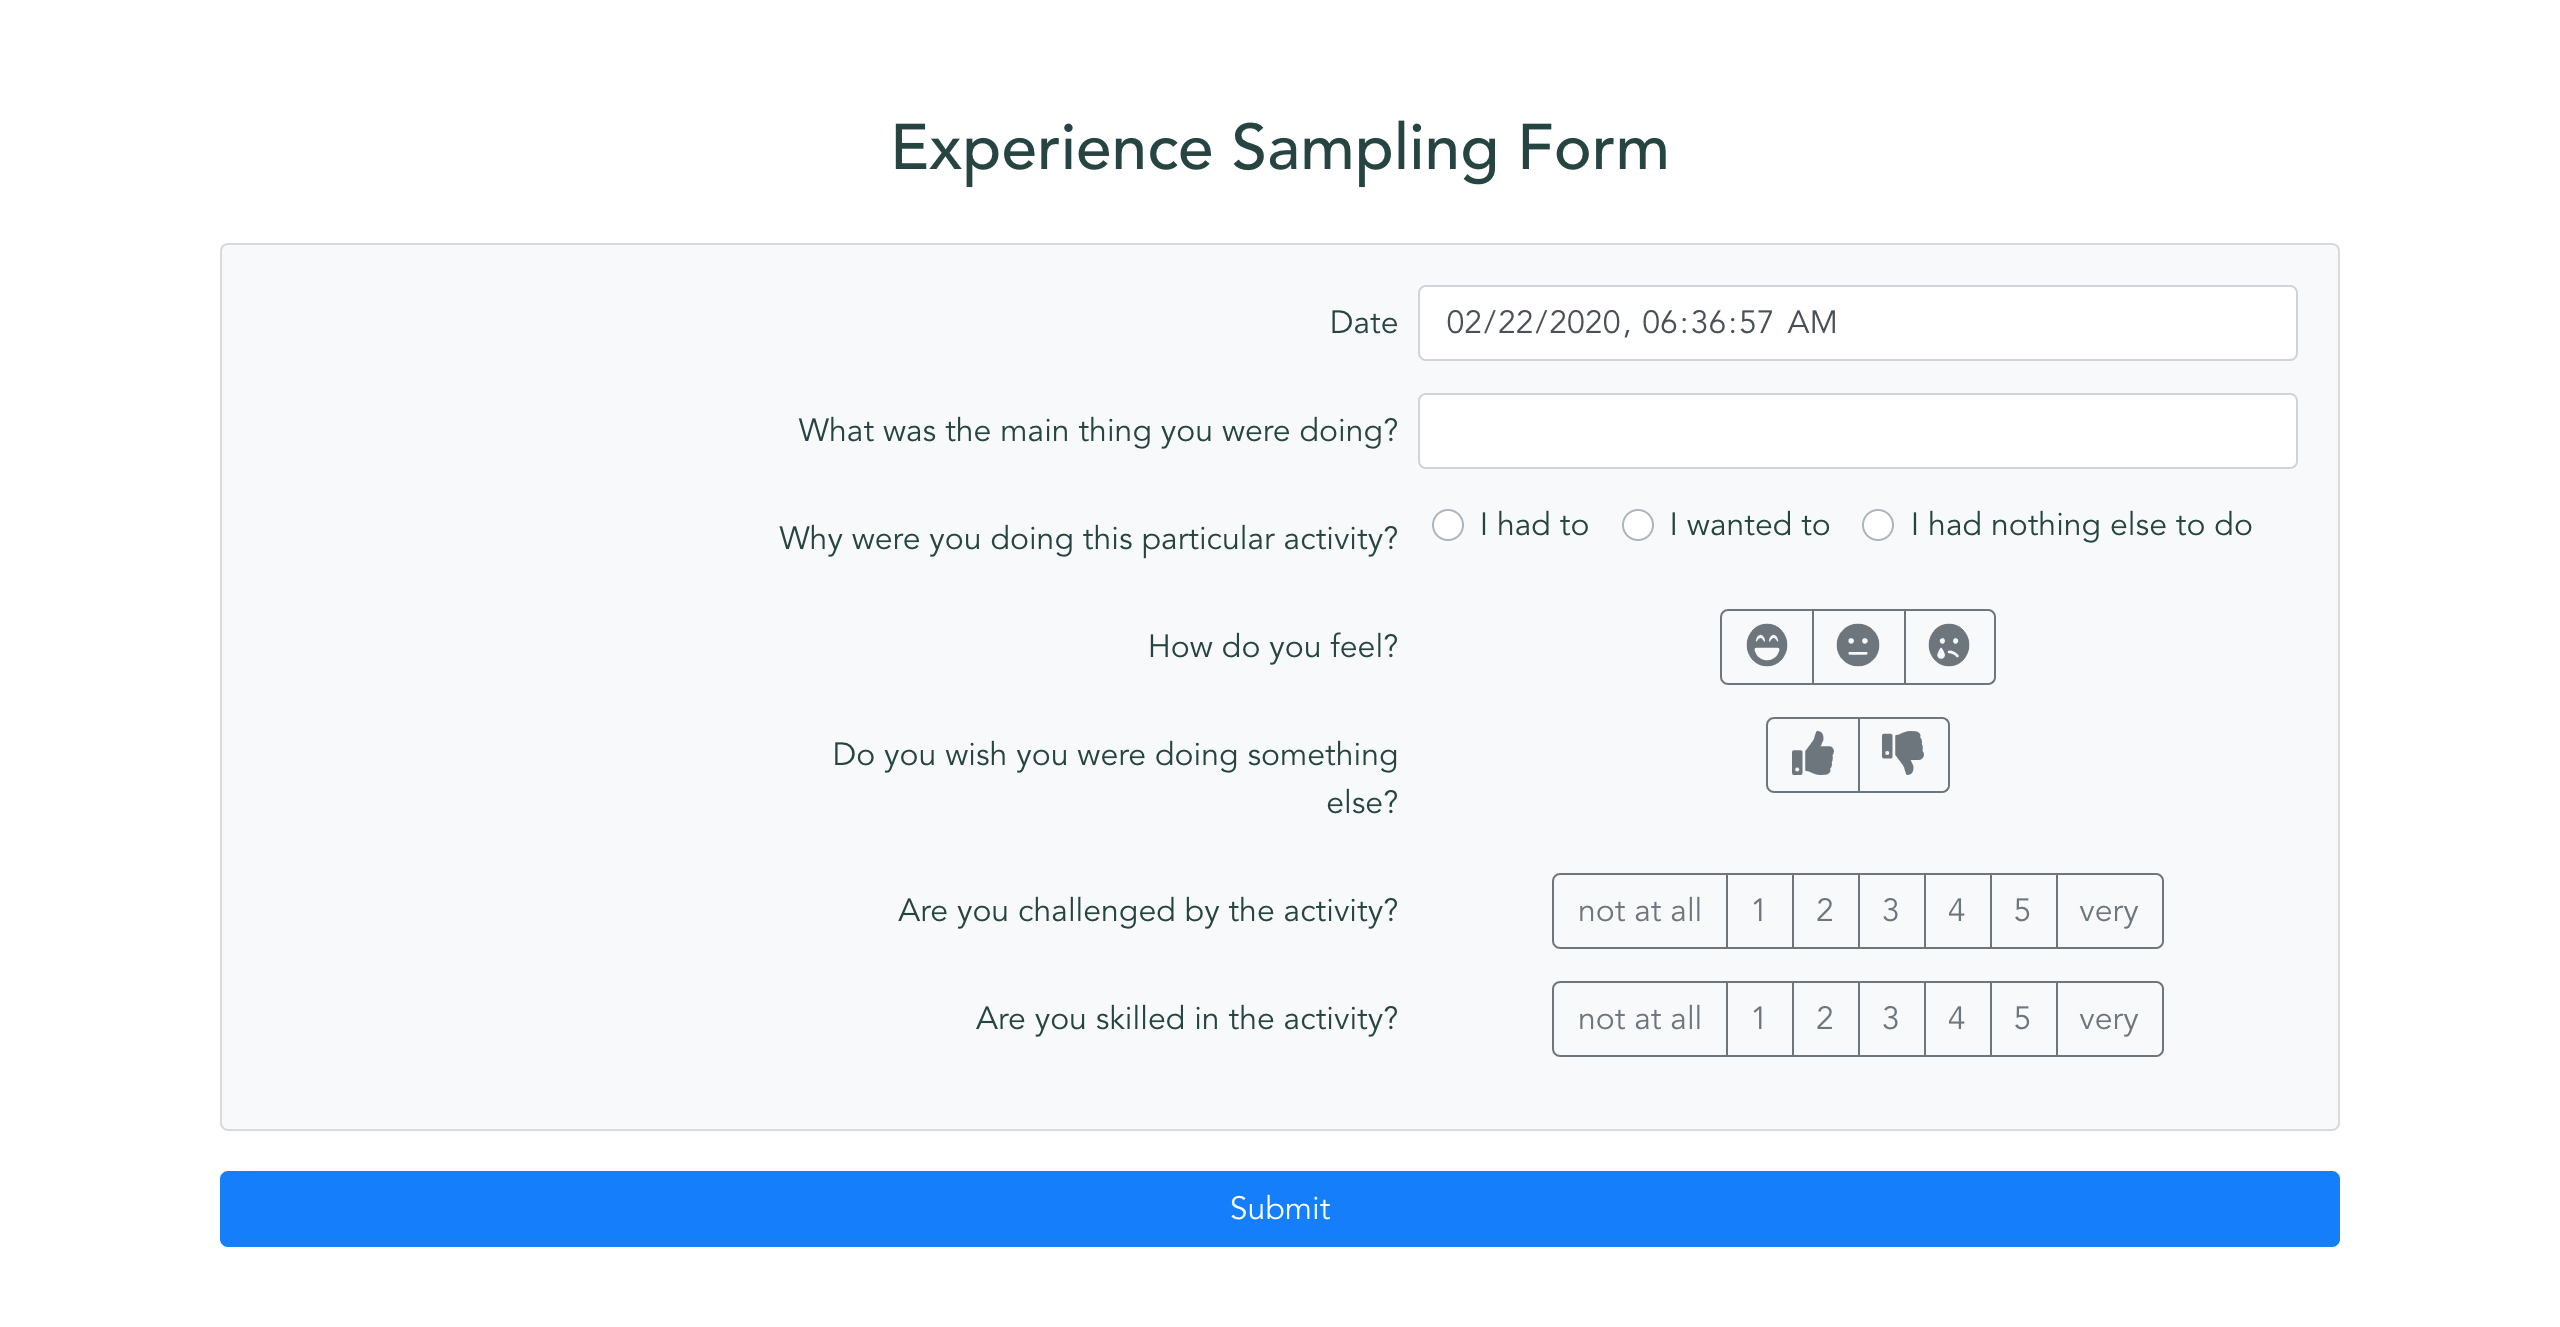
Task: Select rating 4 for skill level
Action: click(1956, 1017)
